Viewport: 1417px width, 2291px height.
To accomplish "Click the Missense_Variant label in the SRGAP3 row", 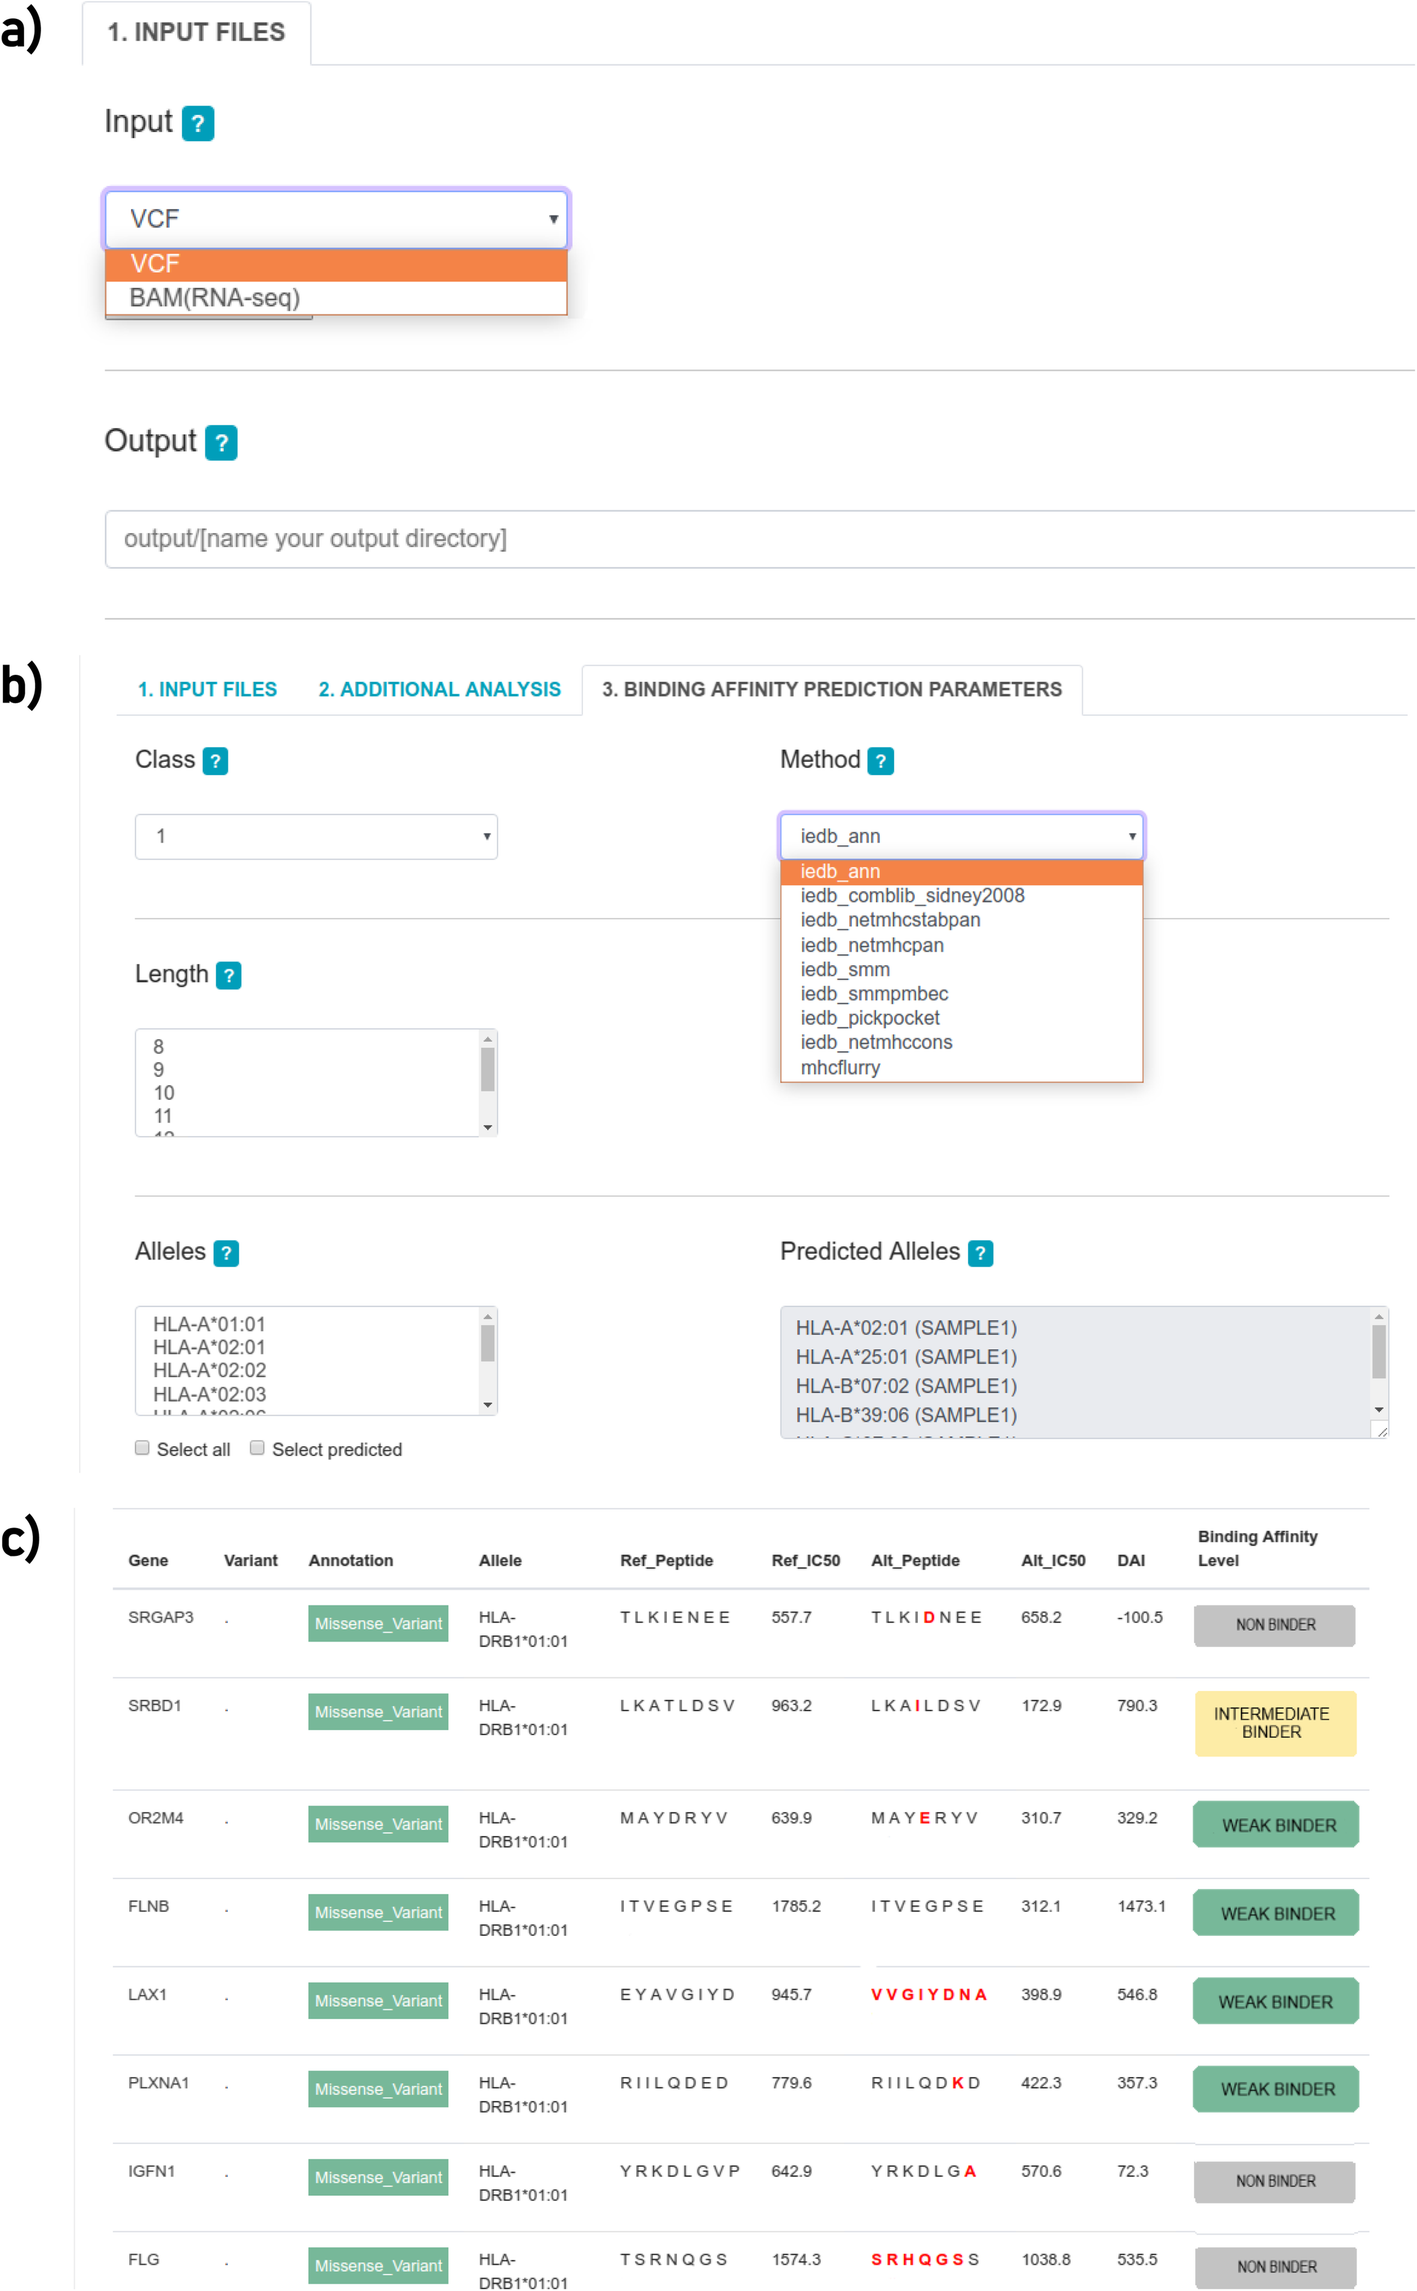I will pos(378,1624).
